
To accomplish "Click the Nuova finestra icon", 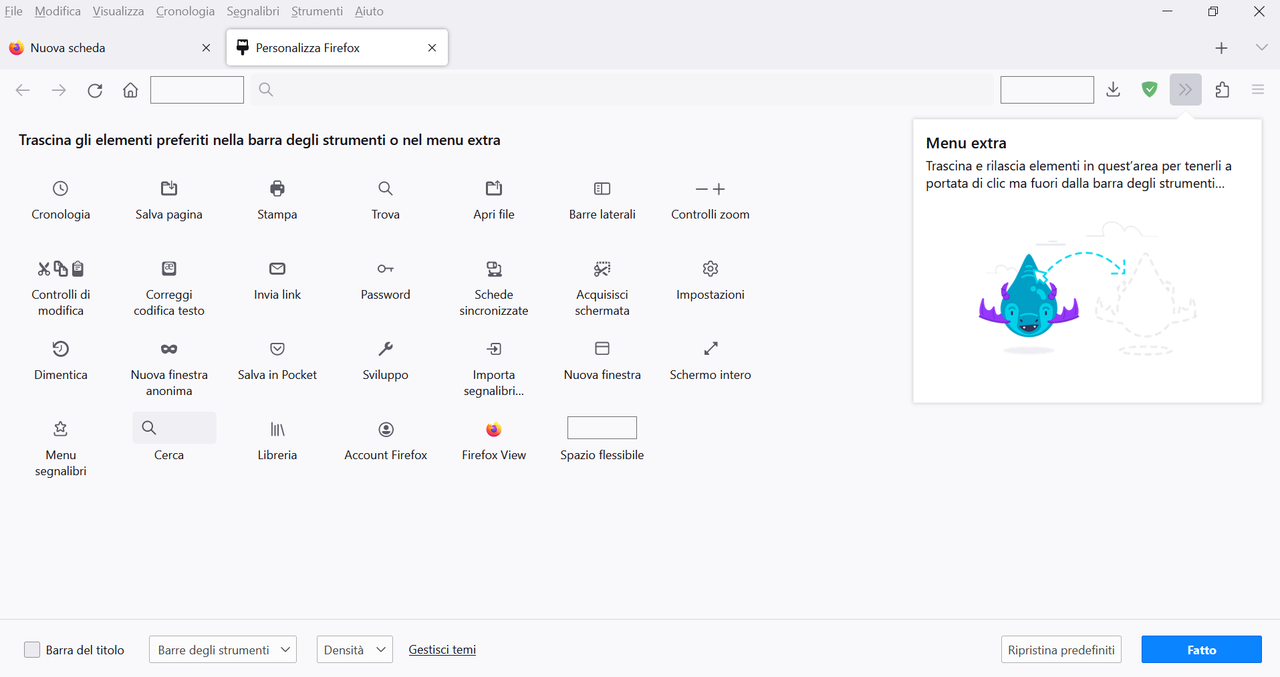I will (602, 348).
